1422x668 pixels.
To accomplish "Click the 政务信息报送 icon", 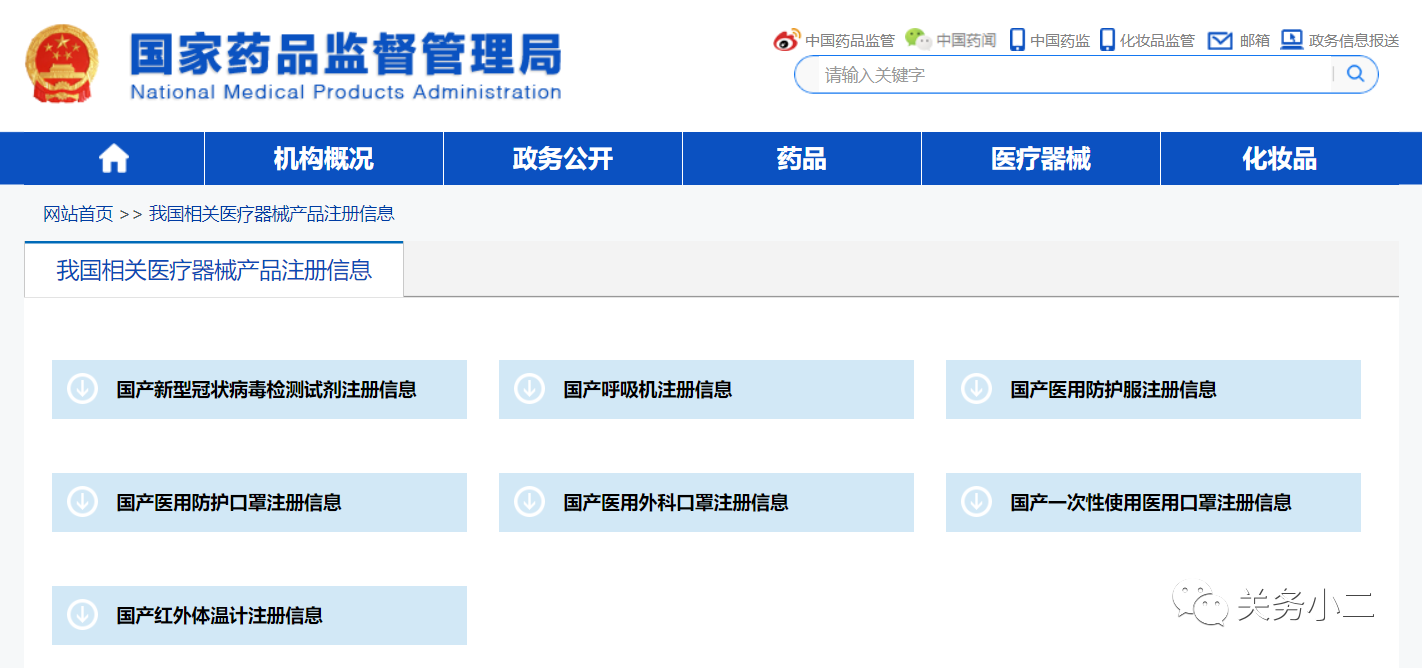I will 1292,40.
